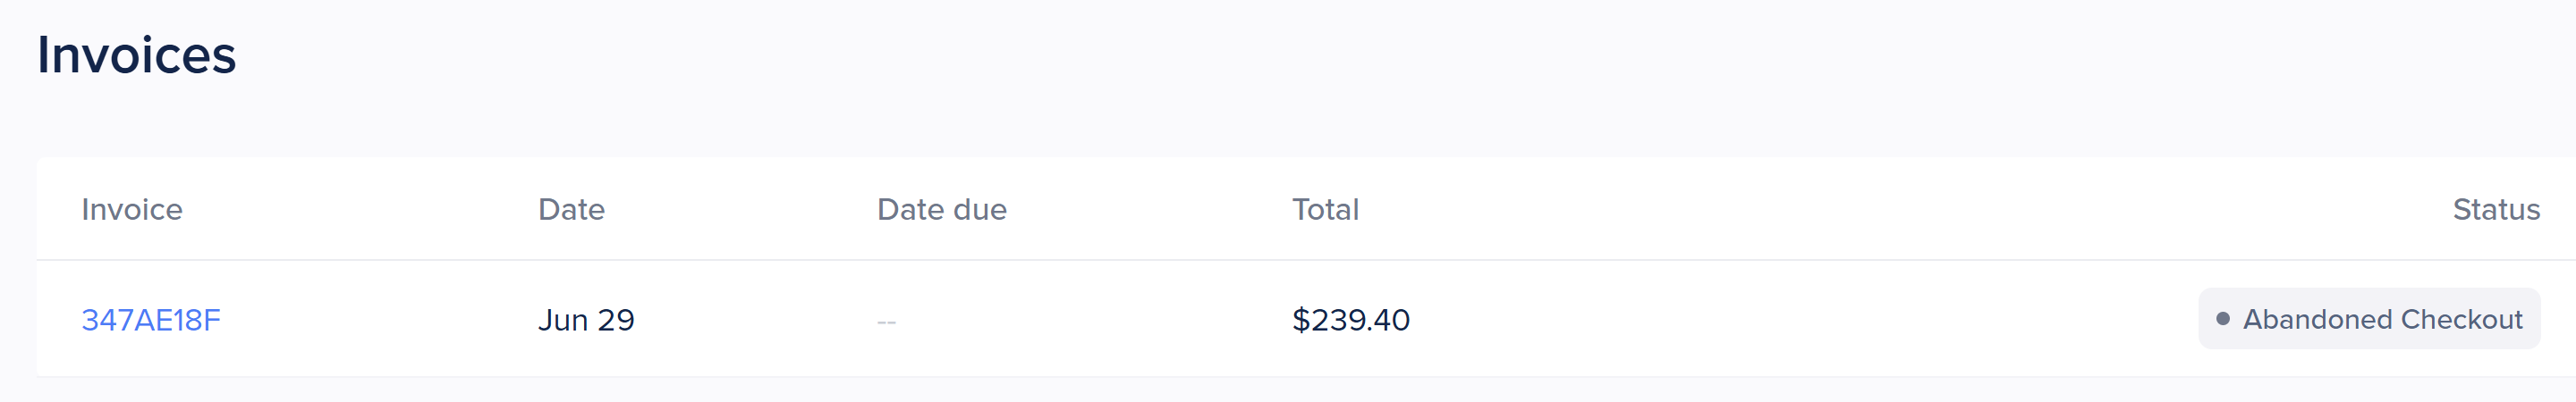Sort by the Invoice column header
Screen dimensions: 2576x402
132,209
